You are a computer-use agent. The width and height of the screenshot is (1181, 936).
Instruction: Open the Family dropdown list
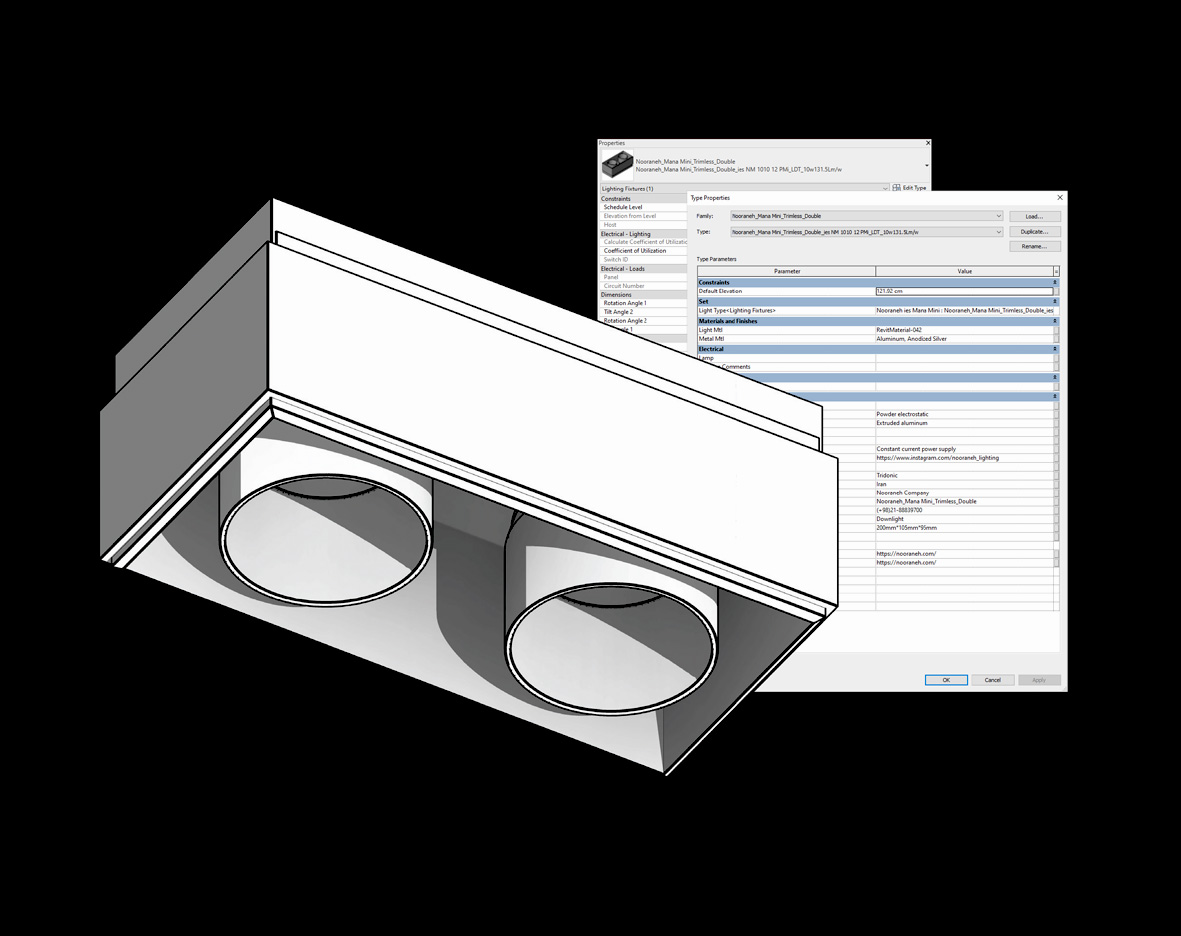pyautogui.click(x=998, y=216)
